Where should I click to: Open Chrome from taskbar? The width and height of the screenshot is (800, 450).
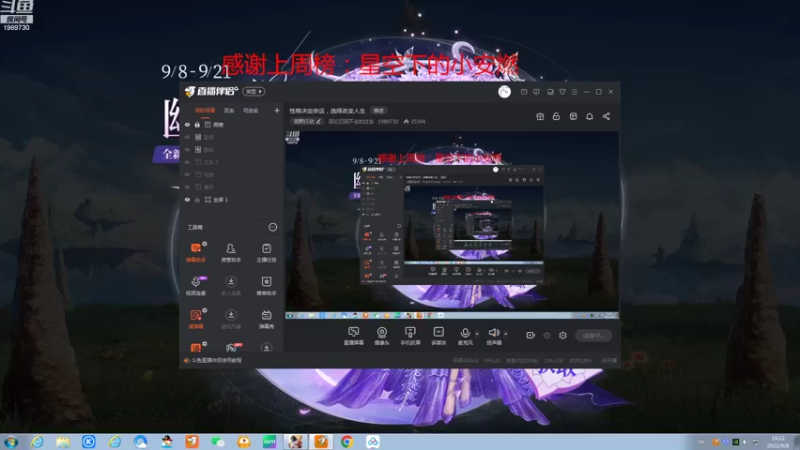(347, 442)
